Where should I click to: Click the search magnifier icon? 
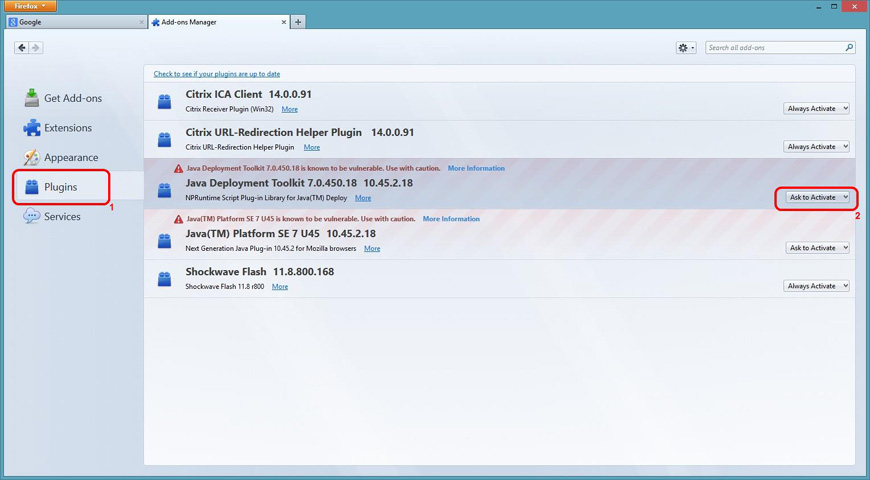tap(849, 48)
